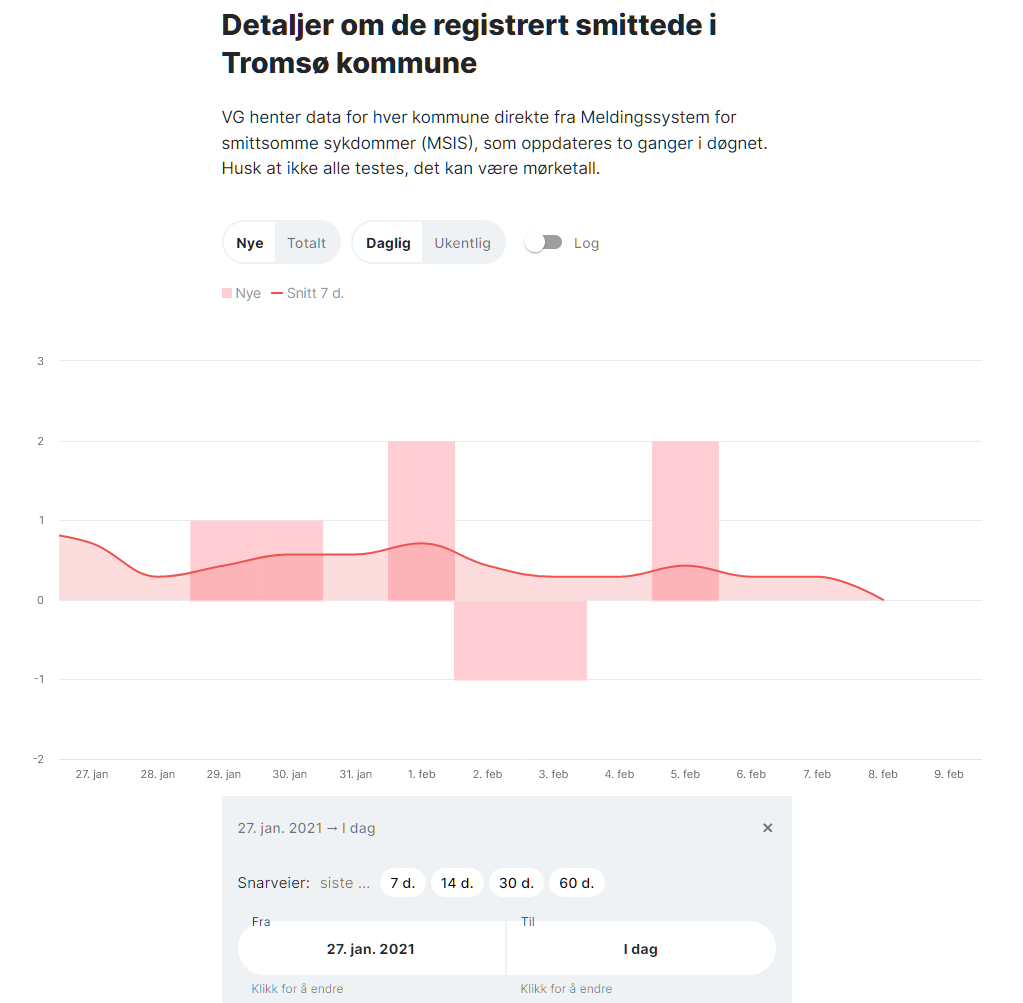Viewport: 1023px width, 1003px height.
Task: Click the 1. feb bar in chart
Action: pos(421,521)
